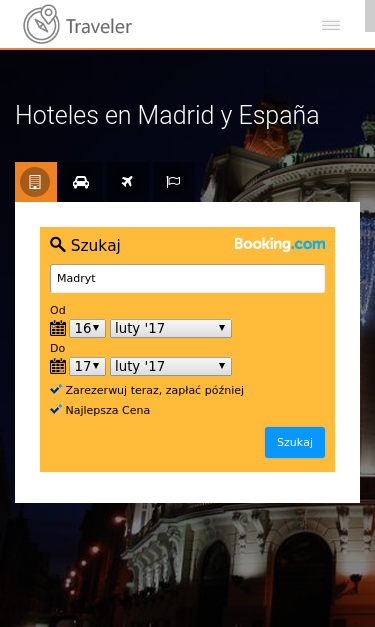Viewport: 375px width, 627px height.
Task: Switch to the flights airplane tab
Action: 127,182
